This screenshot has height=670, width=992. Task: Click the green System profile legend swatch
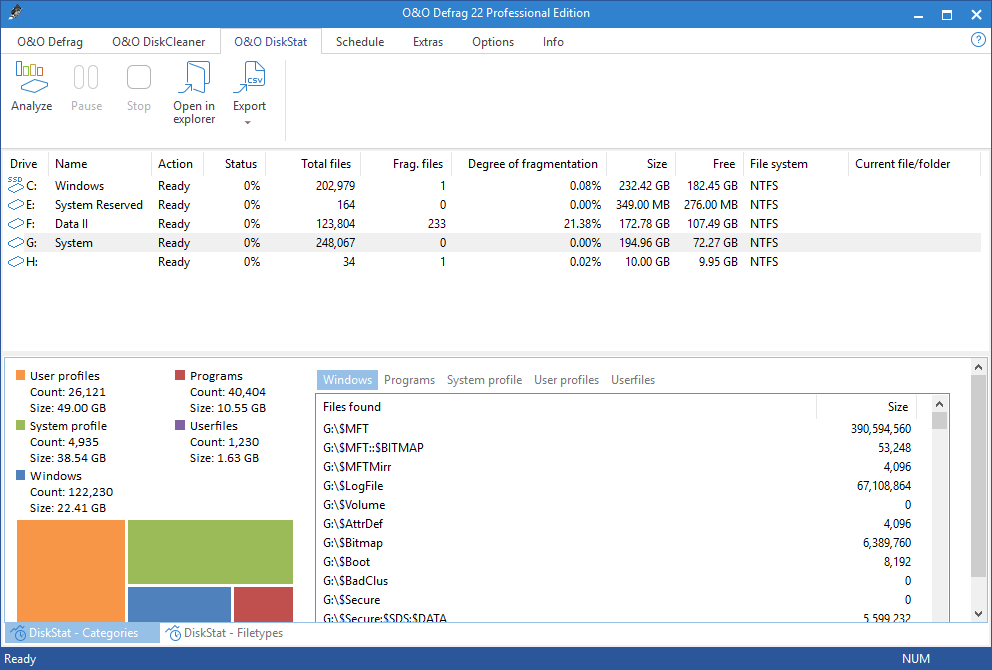[x=20, y=425]
